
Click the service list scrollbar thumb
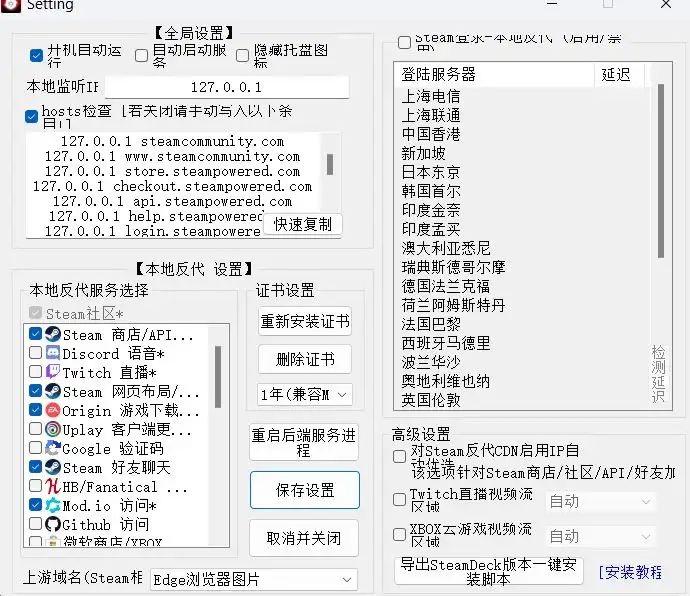(x=218, y=377)
